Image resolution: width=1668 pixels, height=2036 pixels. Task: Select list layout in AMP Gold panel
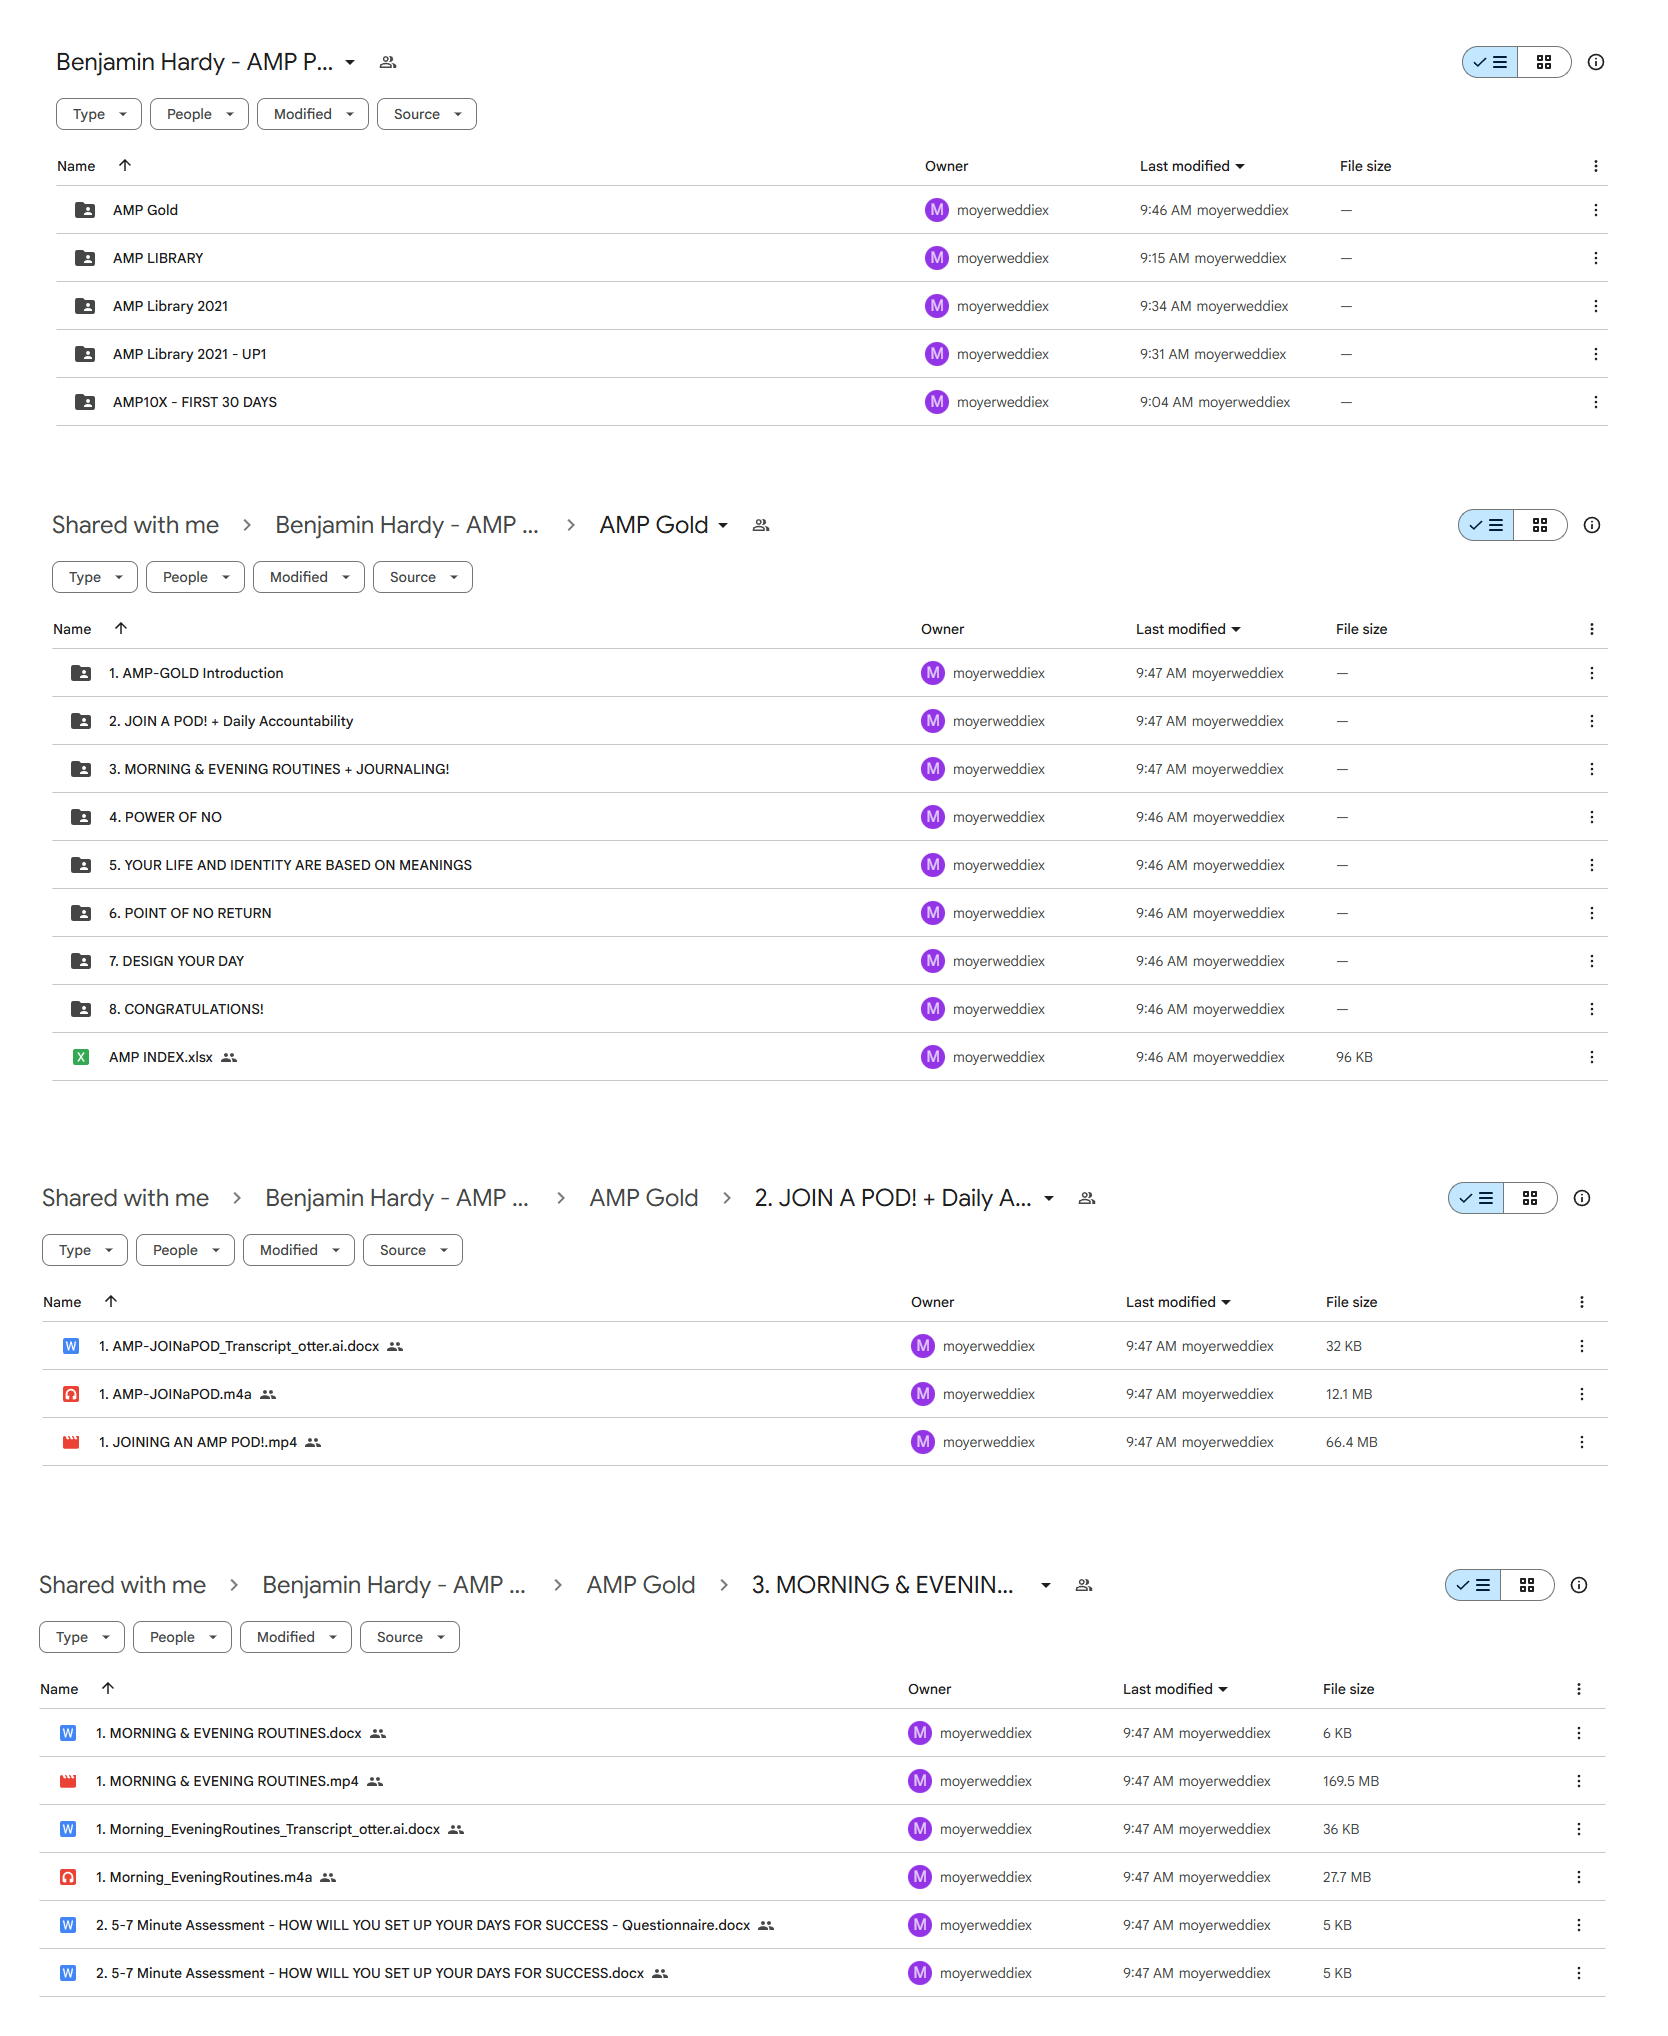(1486, 525)
